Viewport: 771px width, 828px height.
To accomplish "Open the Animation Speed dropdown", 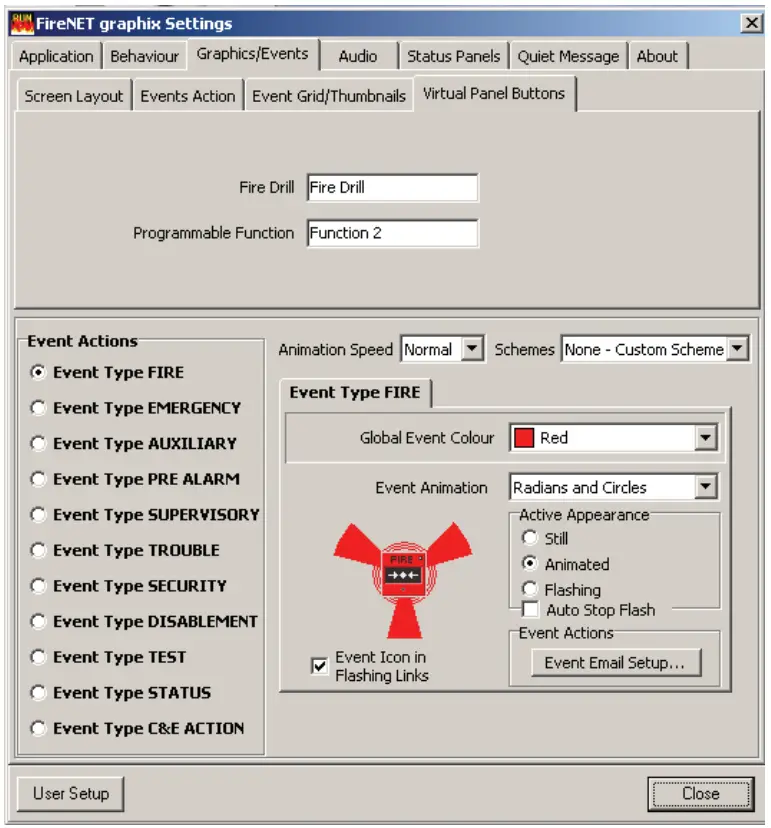I will coord(472,349).
